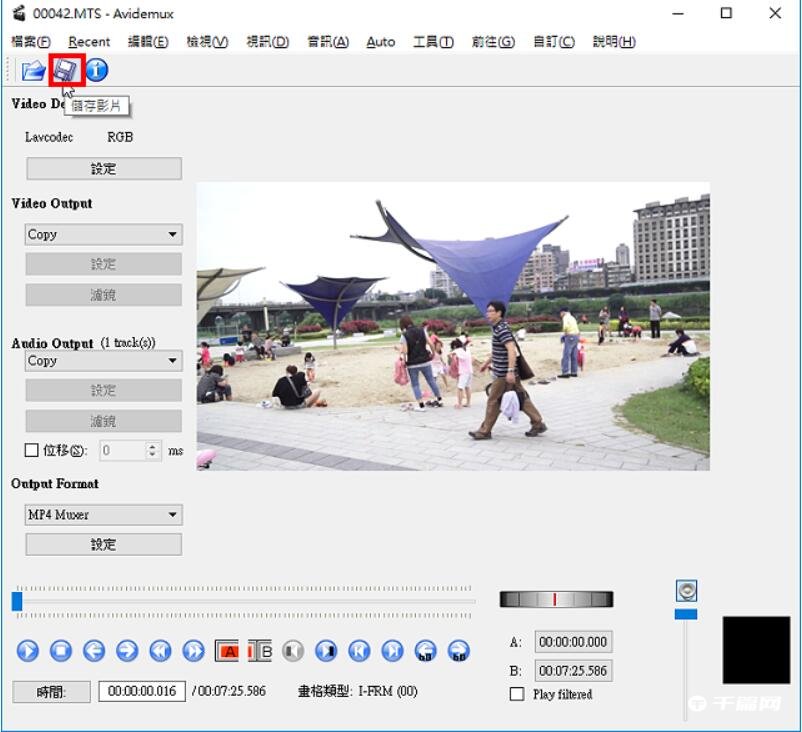Open the Audio Output dropdown

point(102,361)
